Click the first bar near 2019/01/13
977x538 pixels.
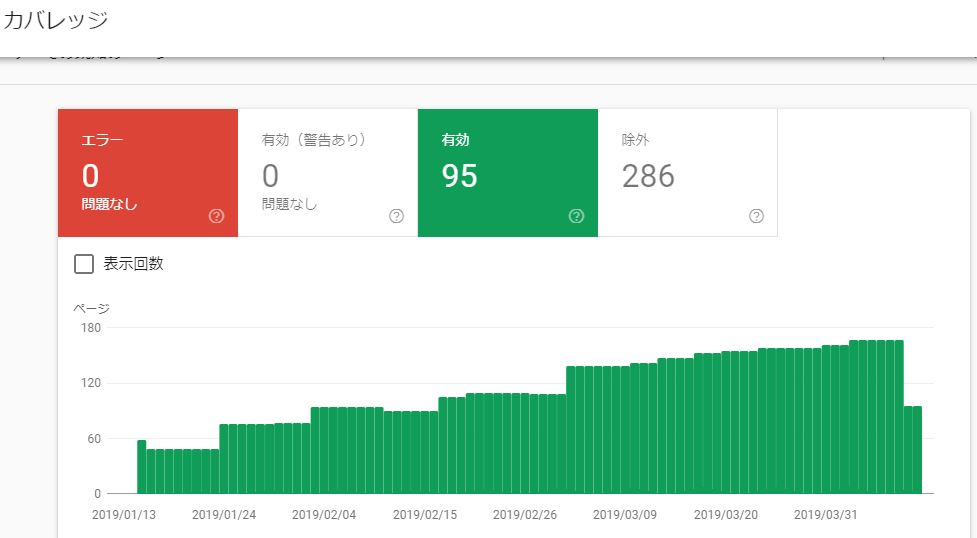click(142, 467)
